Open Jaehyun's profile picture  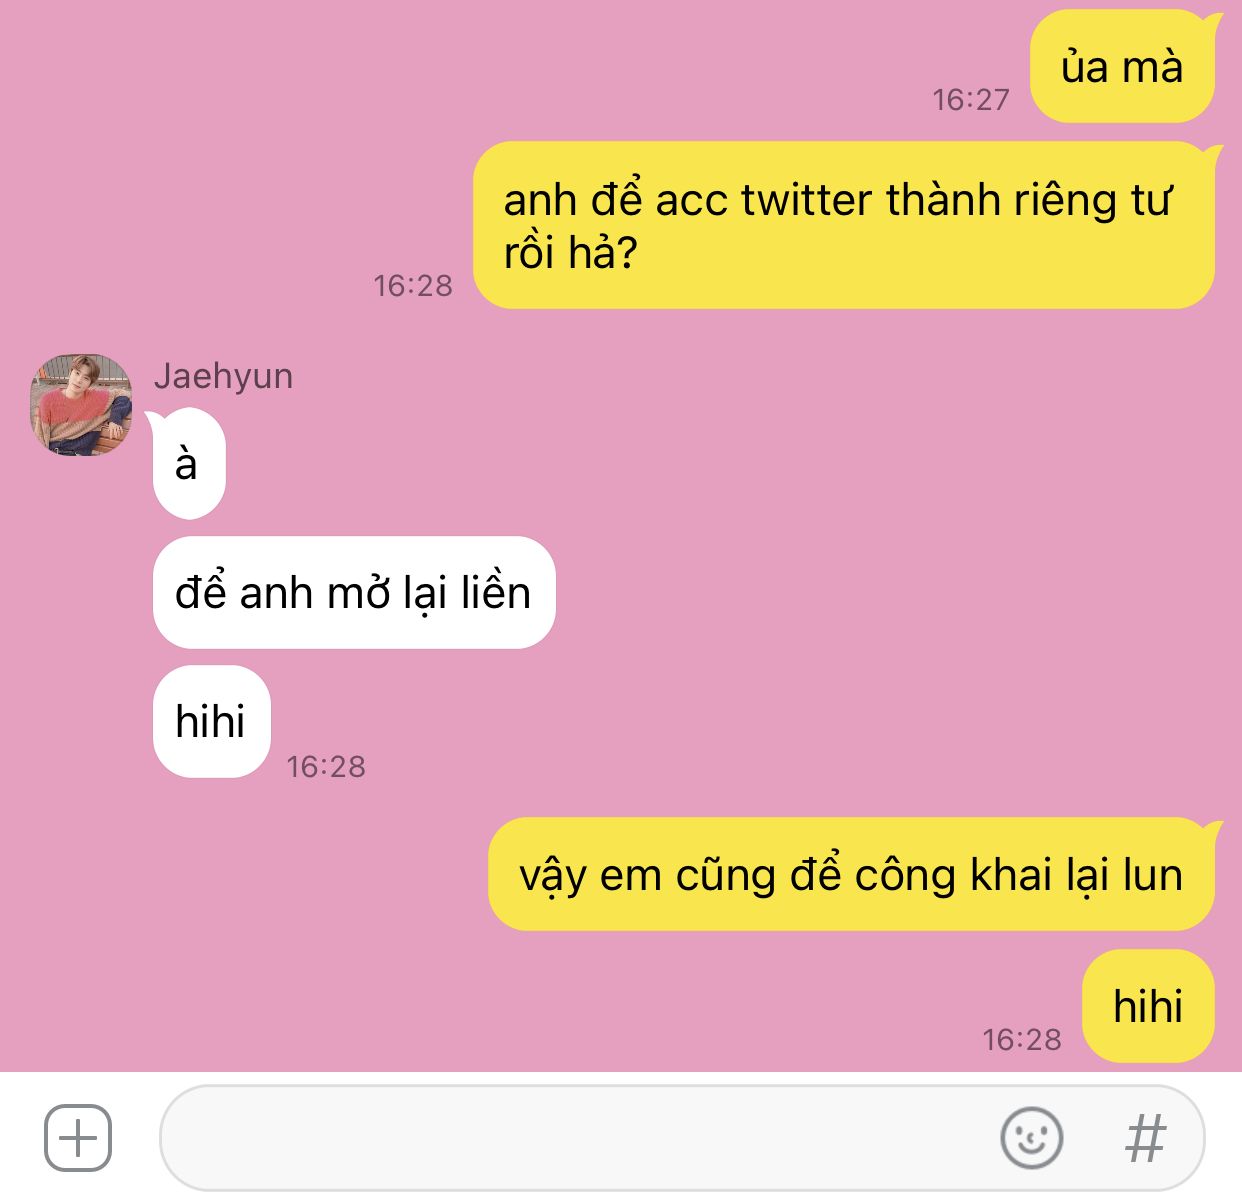tap(81, 405)
